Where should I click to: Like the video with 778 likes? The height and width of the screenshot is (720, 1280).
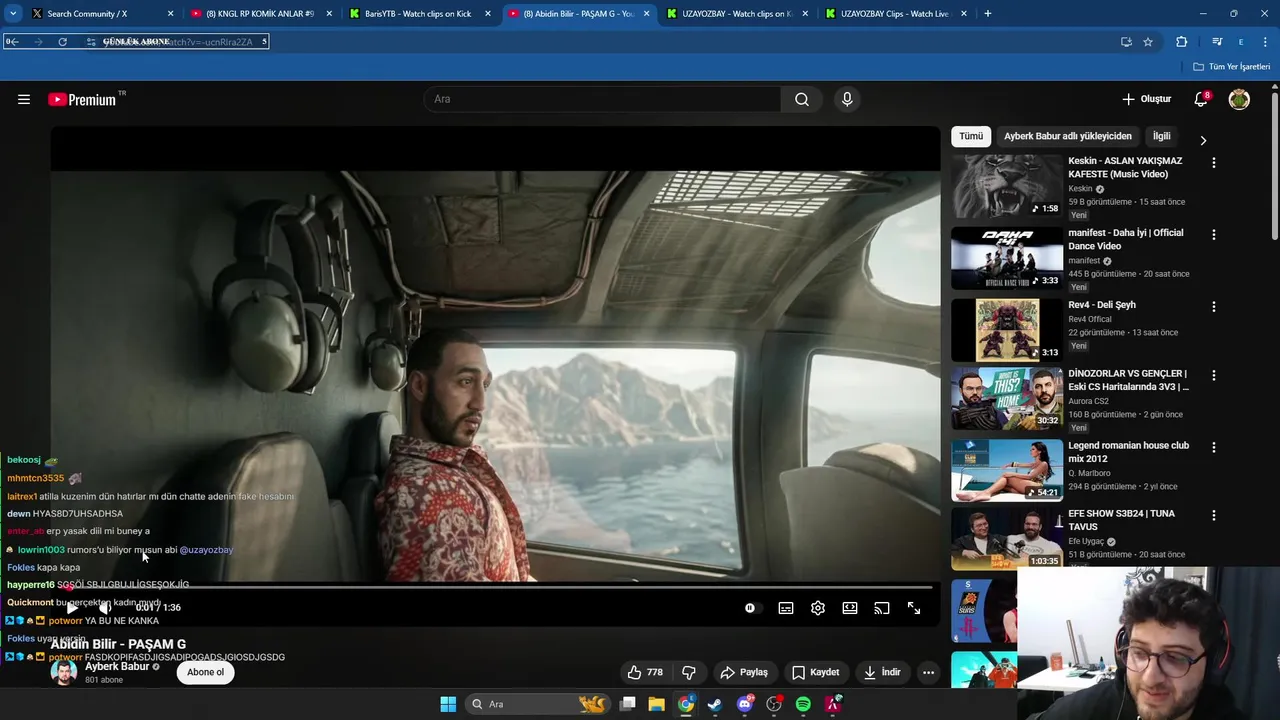pos(645,672)
